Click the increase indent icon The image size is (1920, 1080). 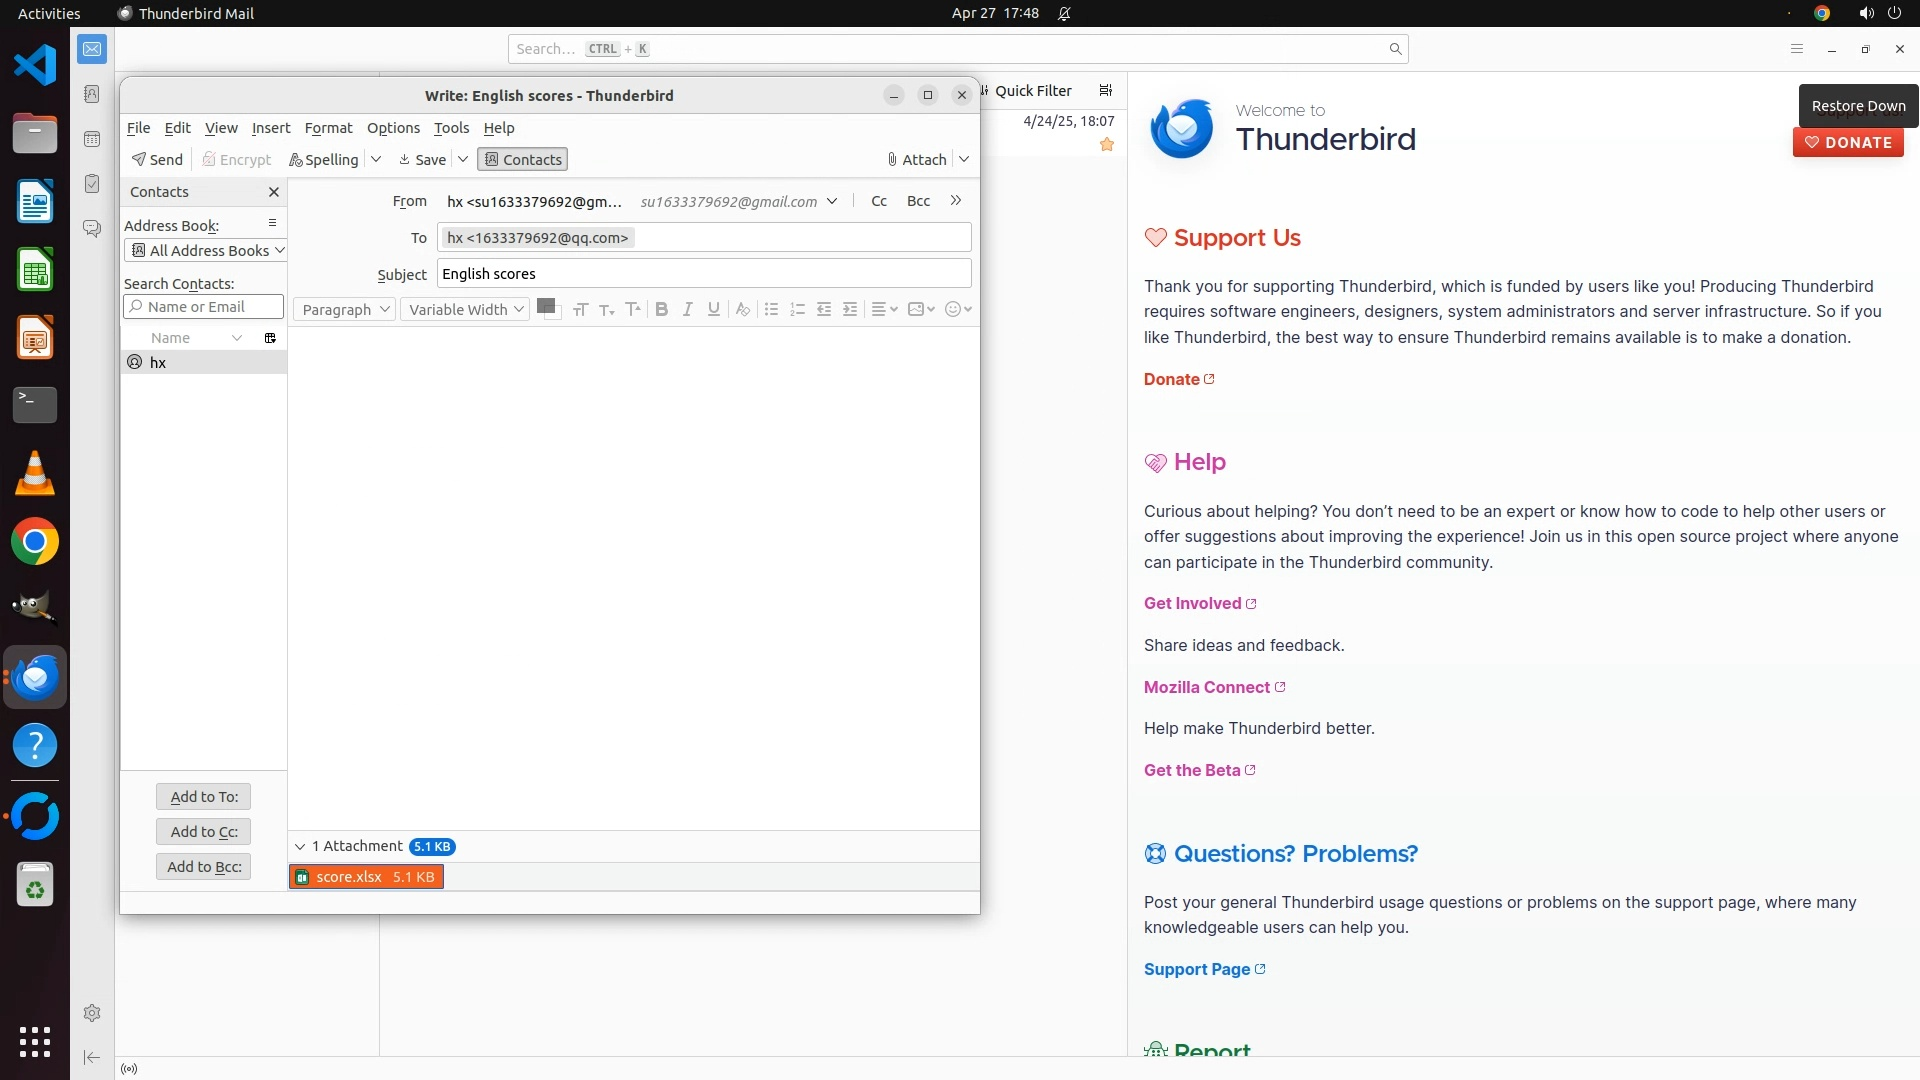pos(850,310)
